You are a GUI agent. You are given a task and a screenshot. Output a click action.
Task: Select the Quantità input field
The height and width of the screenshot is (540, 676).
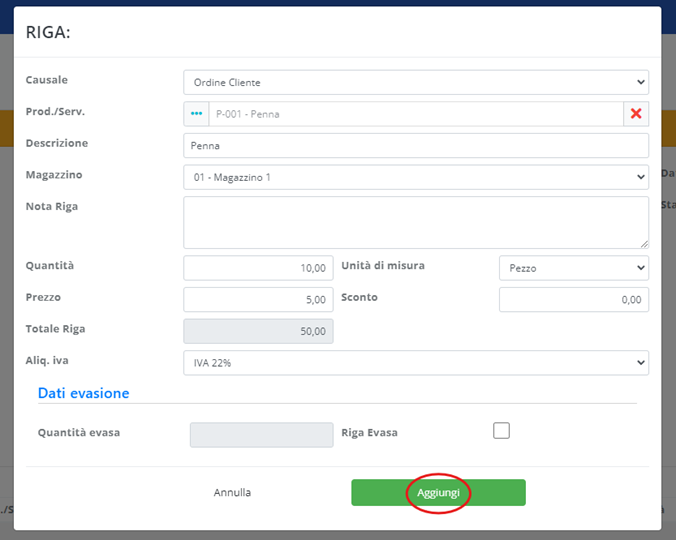258,268
